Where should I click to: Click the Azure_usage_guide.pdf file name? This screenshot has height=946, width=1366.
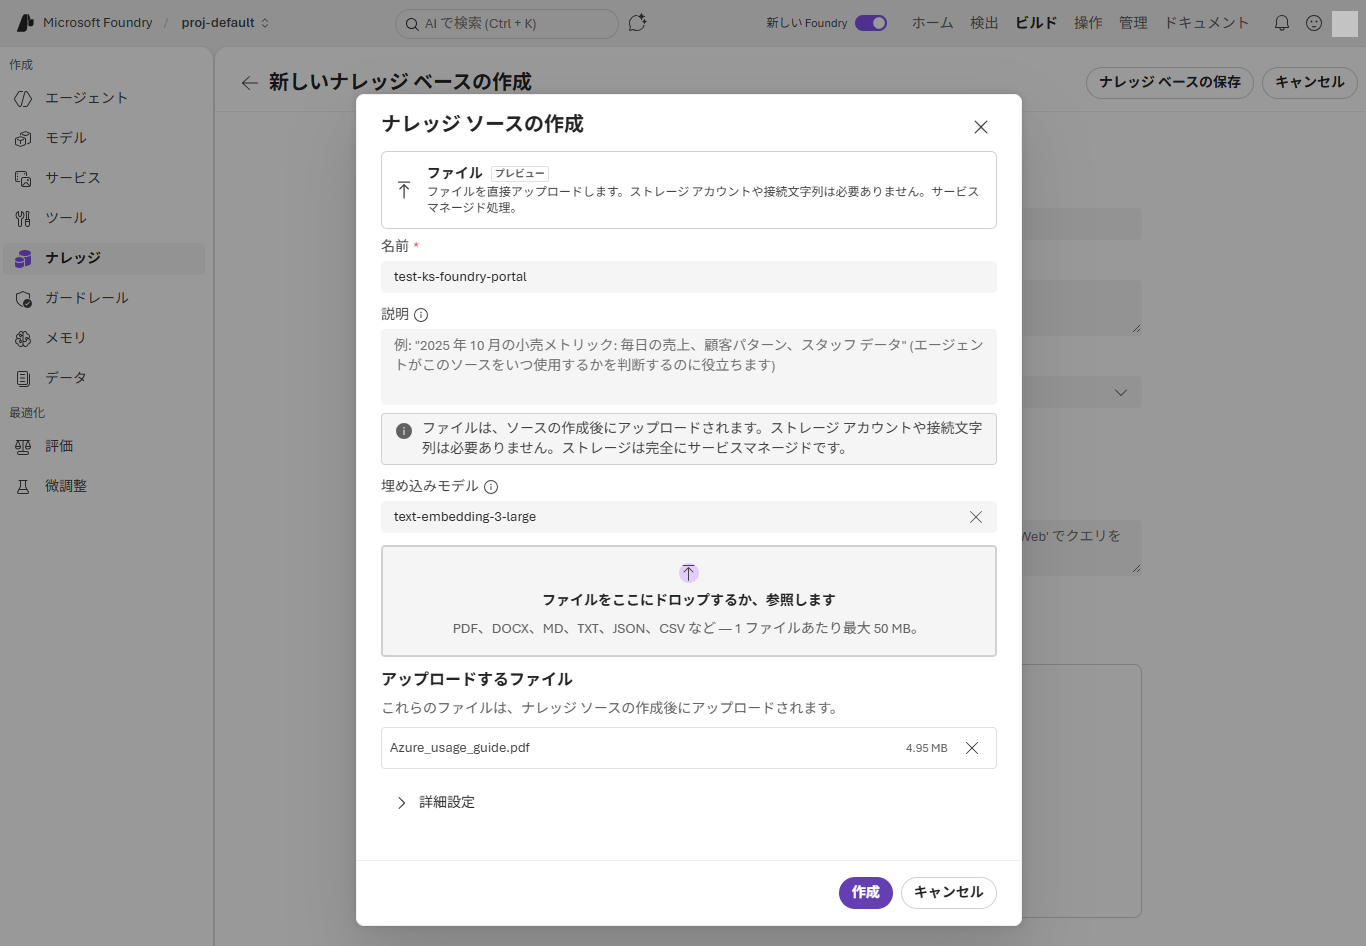pos(460,748)
